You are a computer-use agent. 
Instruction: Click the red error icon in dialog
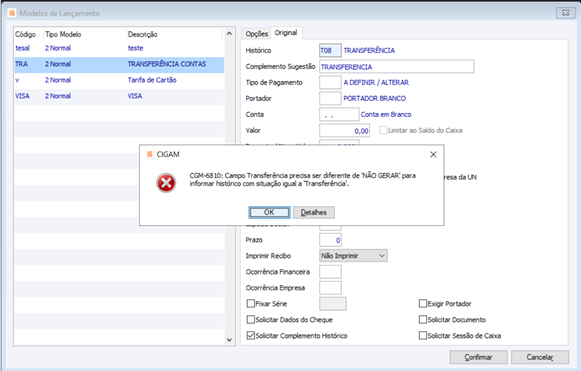(x=166, y=183)
